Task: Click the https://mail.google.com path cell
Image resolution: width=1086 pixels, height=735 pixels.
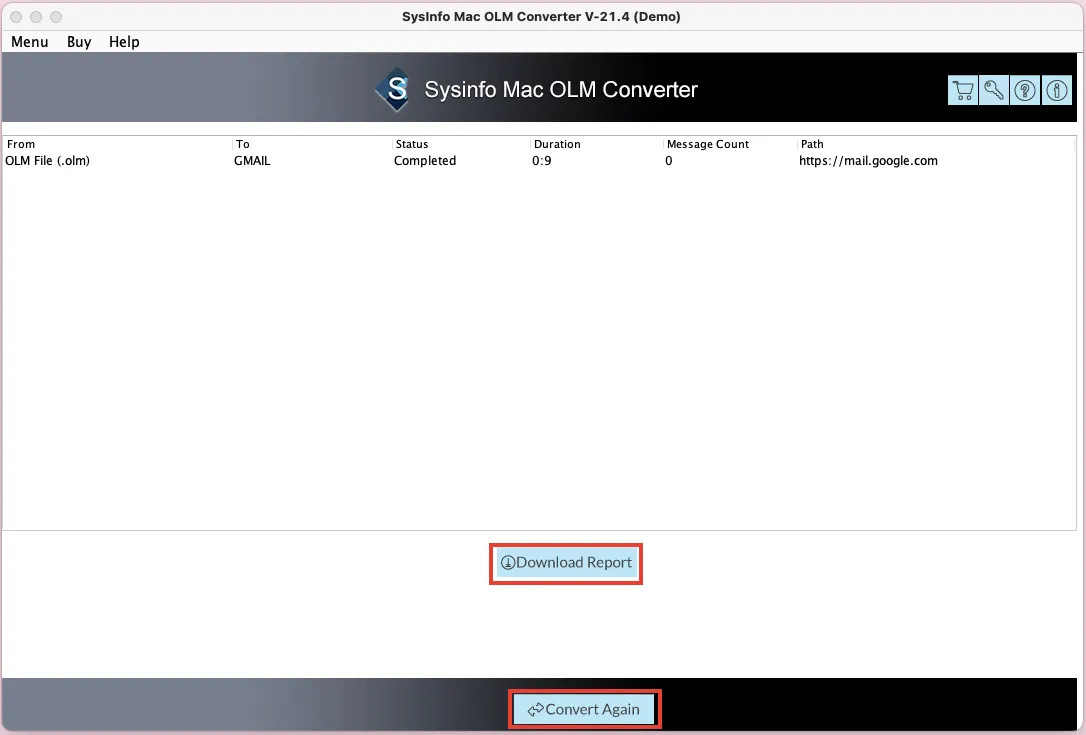Action: pos(868,161)
